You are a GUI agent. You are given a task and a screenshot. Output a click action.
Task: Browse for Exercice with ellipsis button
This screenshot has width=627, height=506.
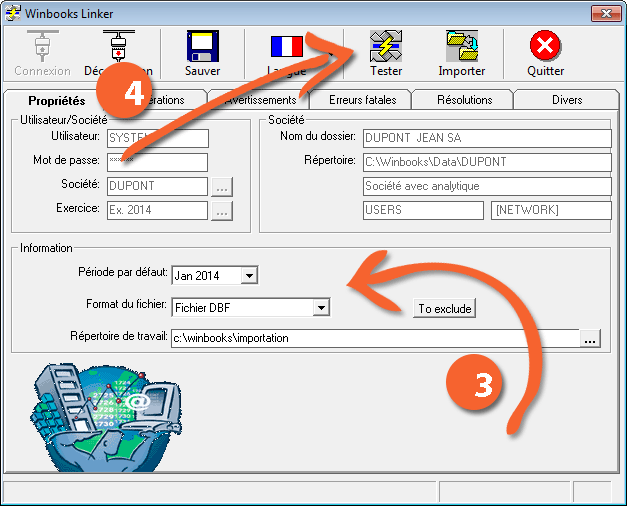coord(222,211)
